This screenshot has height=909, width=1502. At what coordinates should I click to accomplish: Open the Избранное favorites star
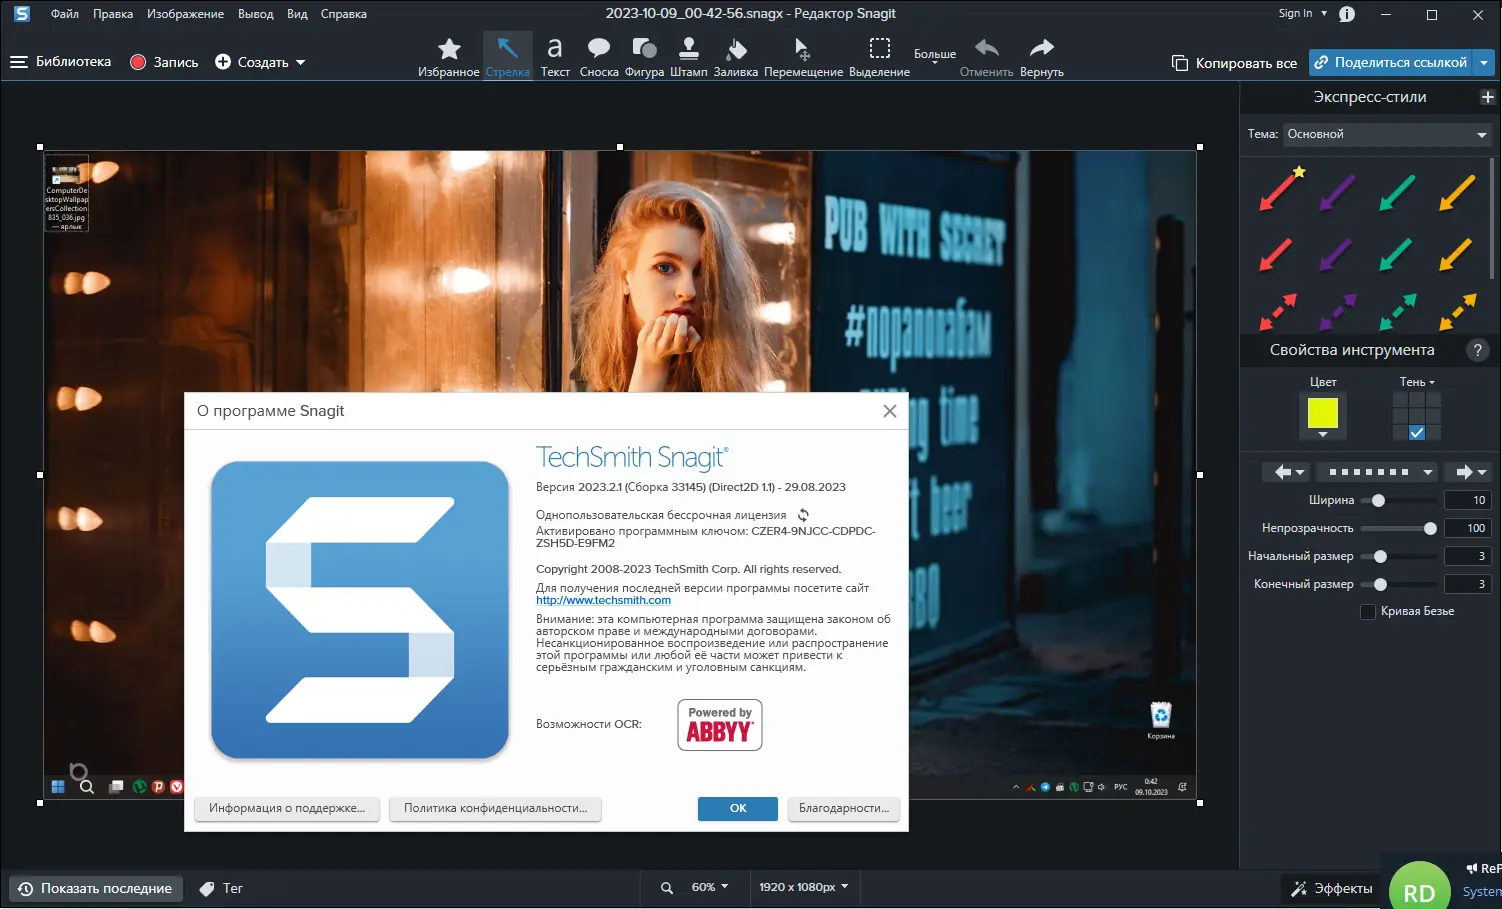pos(449,56)
